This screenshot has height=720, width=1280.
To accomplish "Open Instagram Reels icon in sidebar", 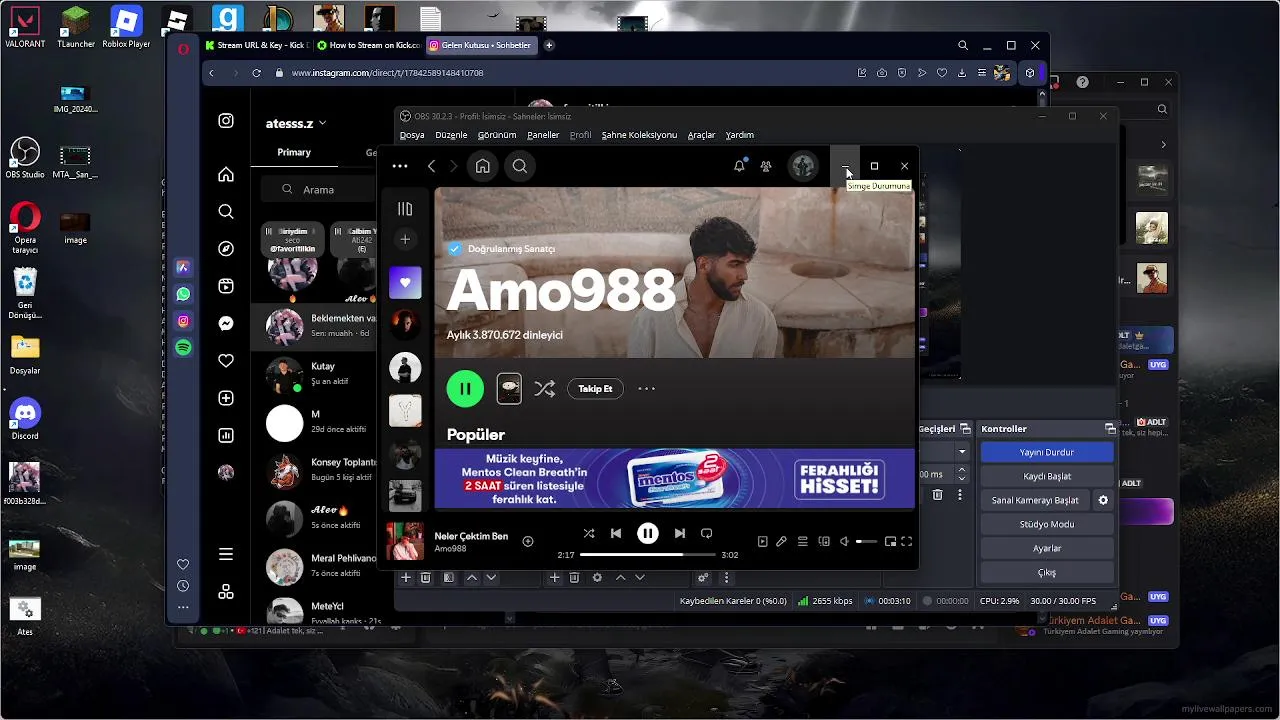I will (226, 286).
